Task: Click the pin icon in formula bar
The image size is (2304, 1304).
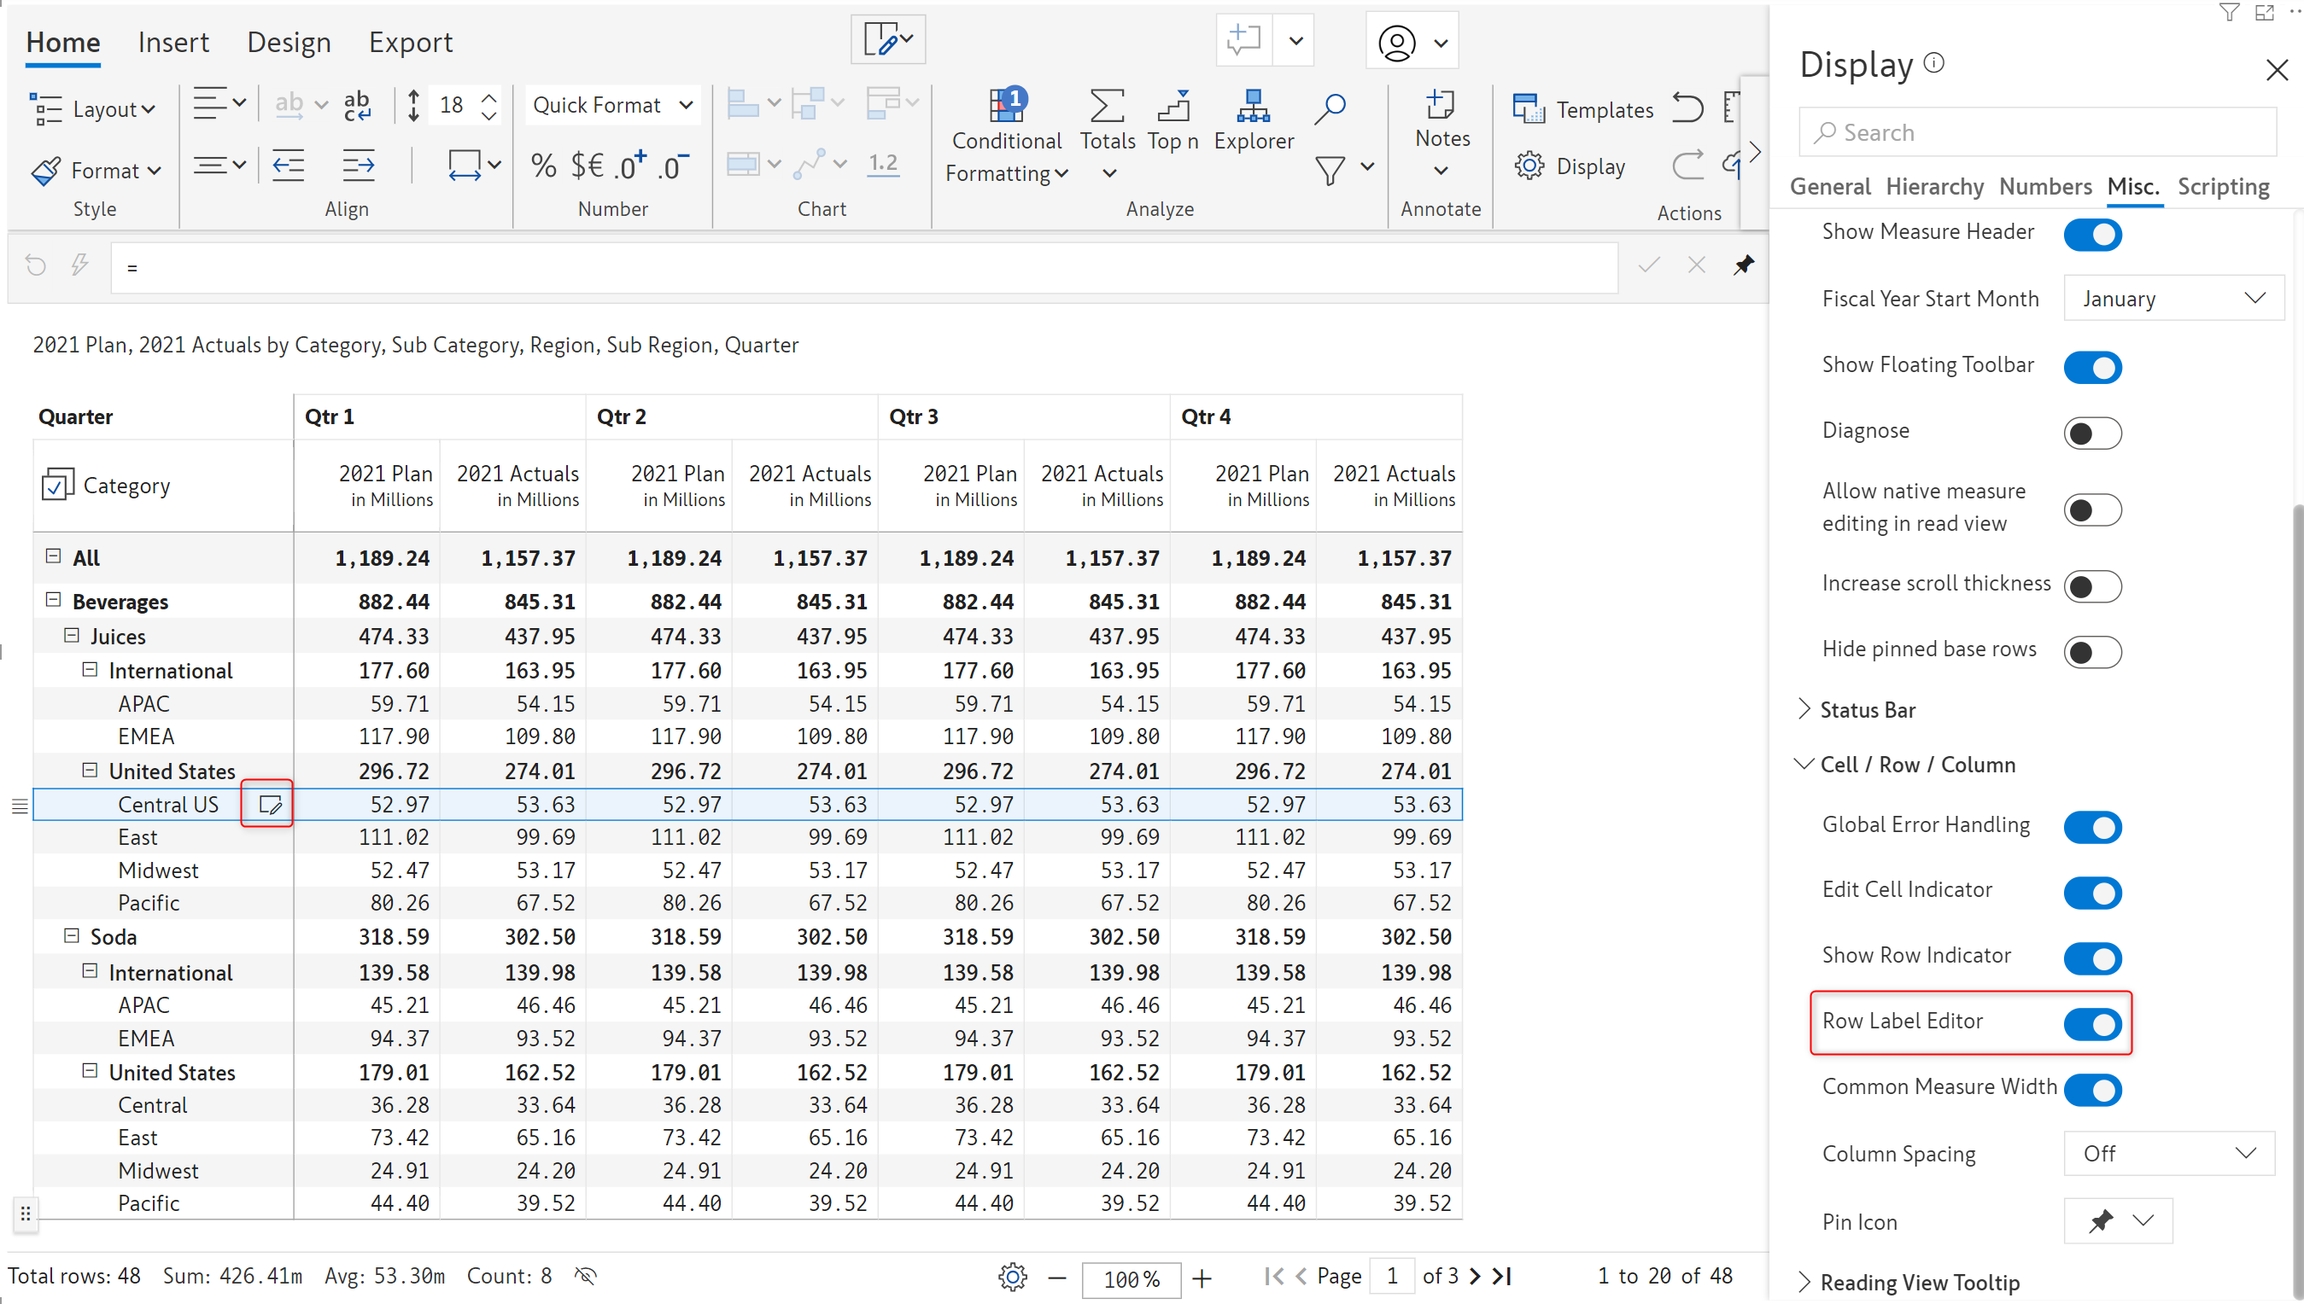Action: pos(1743,265)
